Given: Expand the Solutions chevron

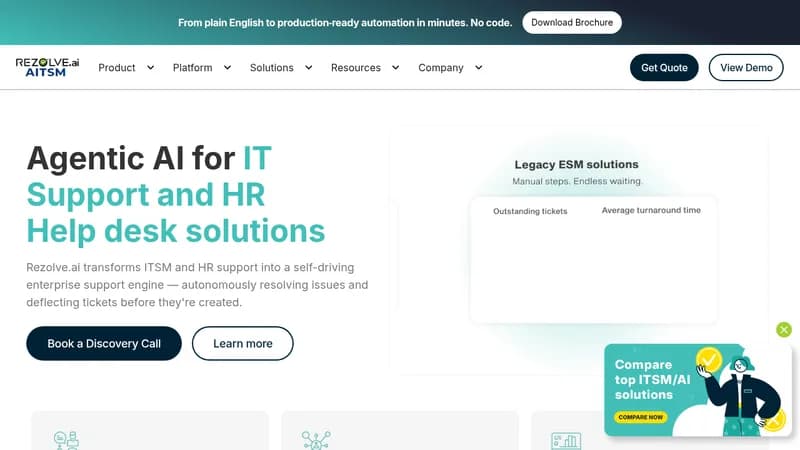Looking at the screenshot, I should [309, 67].
